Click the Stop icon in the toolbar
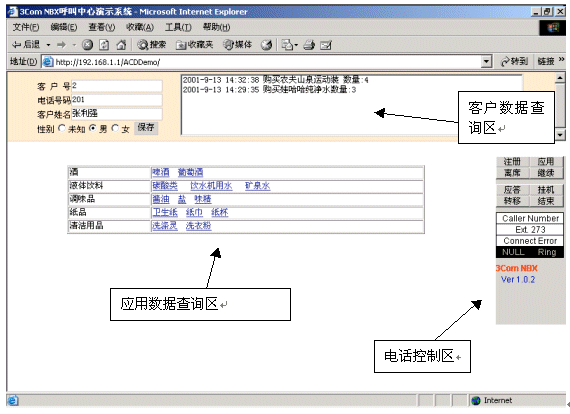This screenshot has width=570, height=414. 87,45
